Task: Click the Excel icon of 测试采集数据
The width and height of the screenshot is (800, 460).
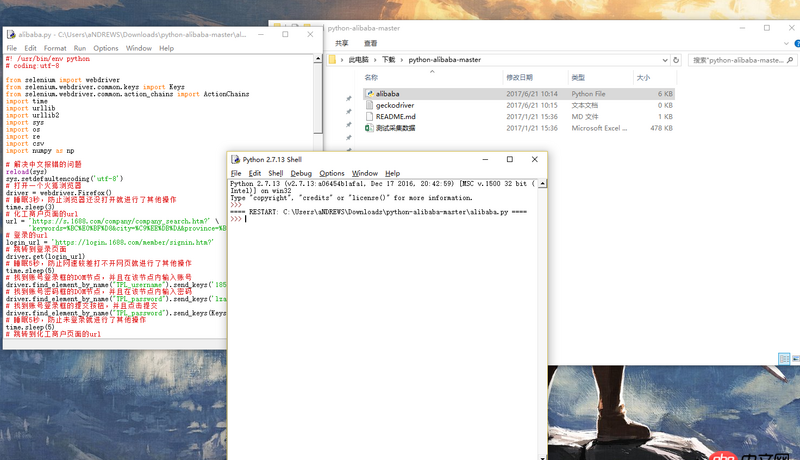Action: pos(369,128)
